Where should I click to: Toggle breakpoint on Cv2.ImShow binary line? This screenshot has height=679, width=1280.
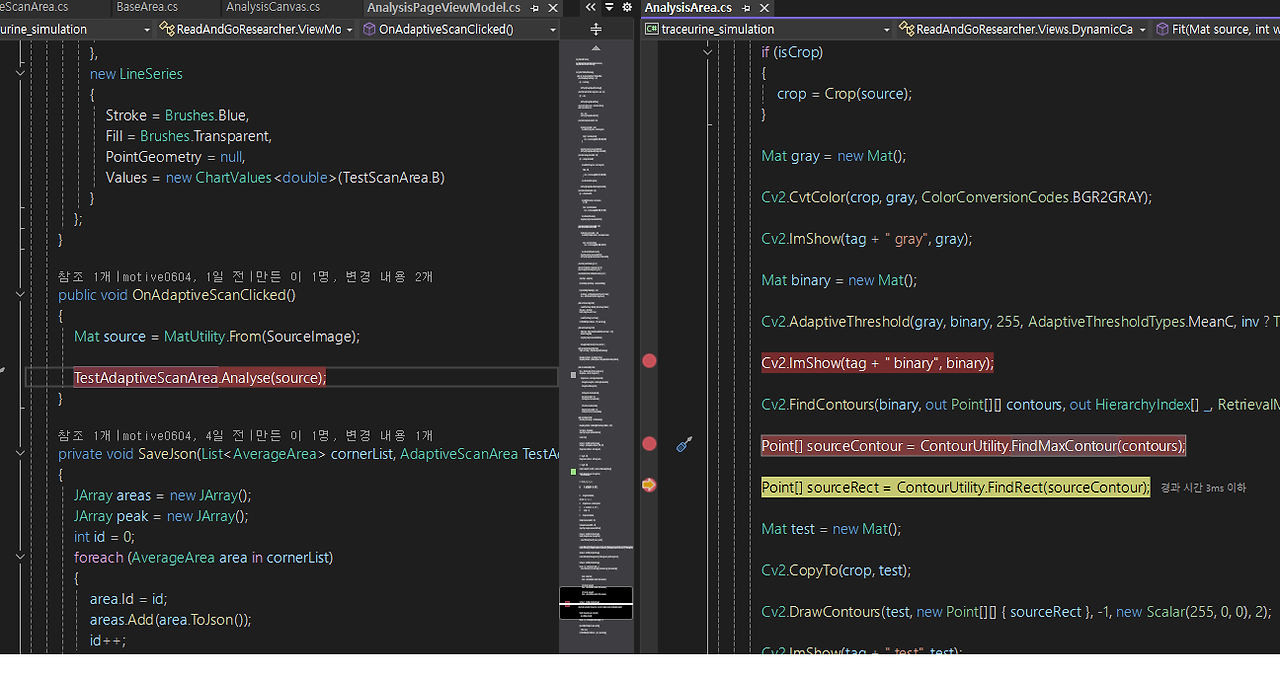[649, 360]
